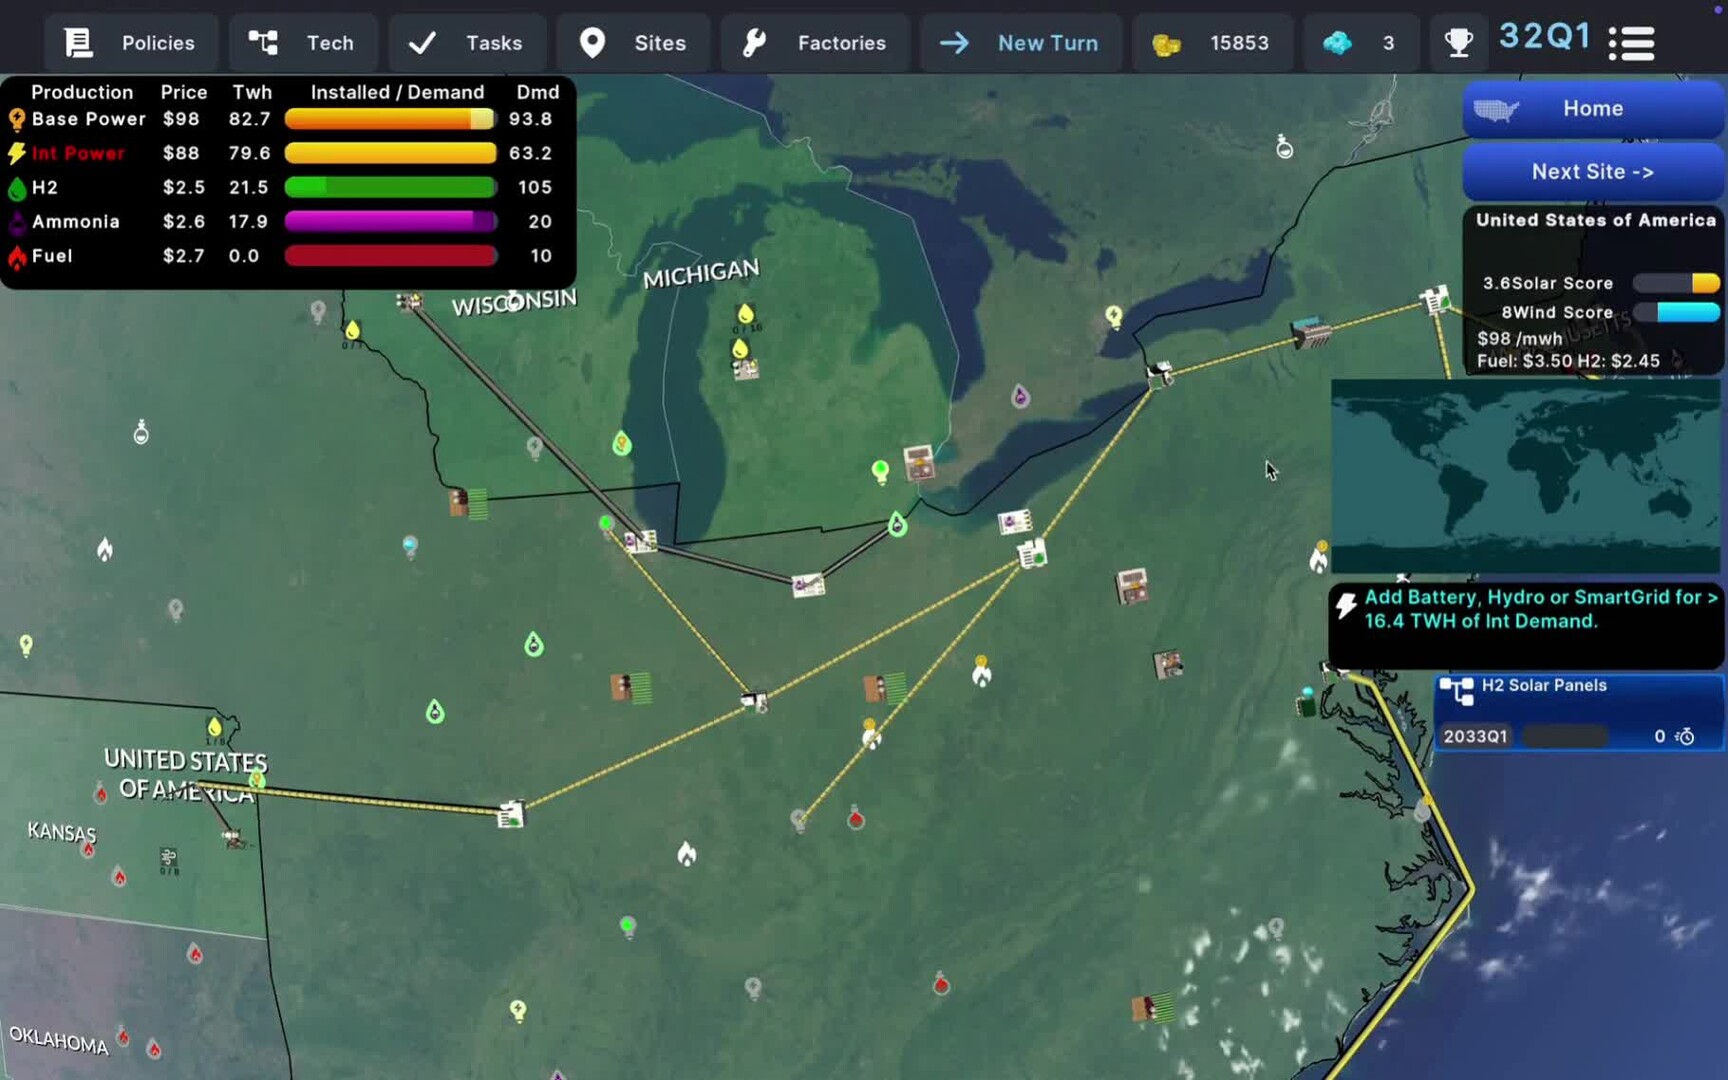1728x1080 pixels.
Task: Click the Ammonia installed/demand bar
Action: 390,222
